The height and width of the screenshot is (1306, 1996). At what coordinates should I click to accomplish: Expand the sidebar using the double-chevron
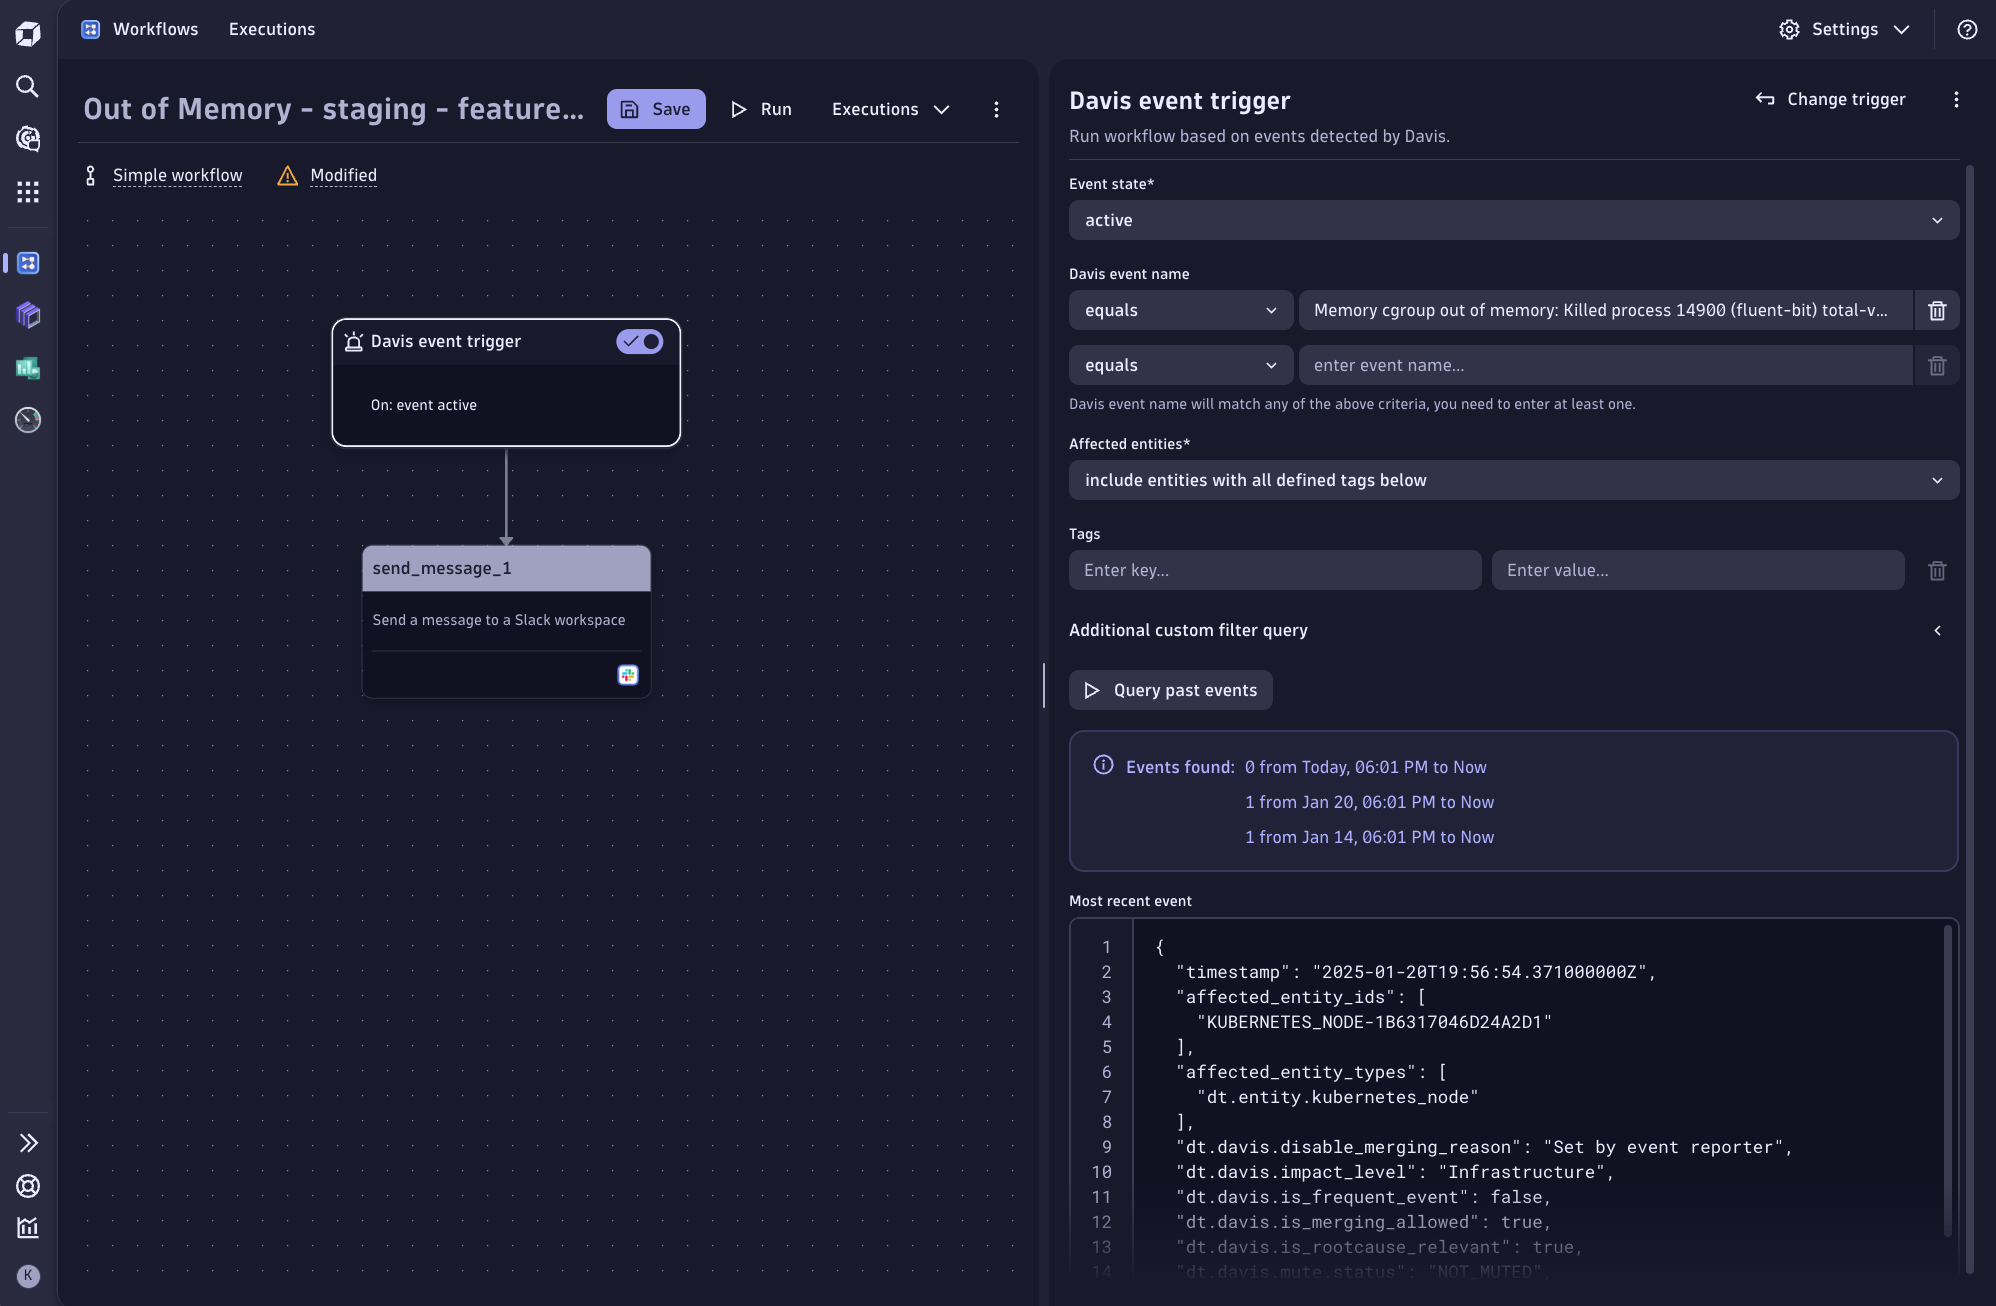pos(28,1142)
